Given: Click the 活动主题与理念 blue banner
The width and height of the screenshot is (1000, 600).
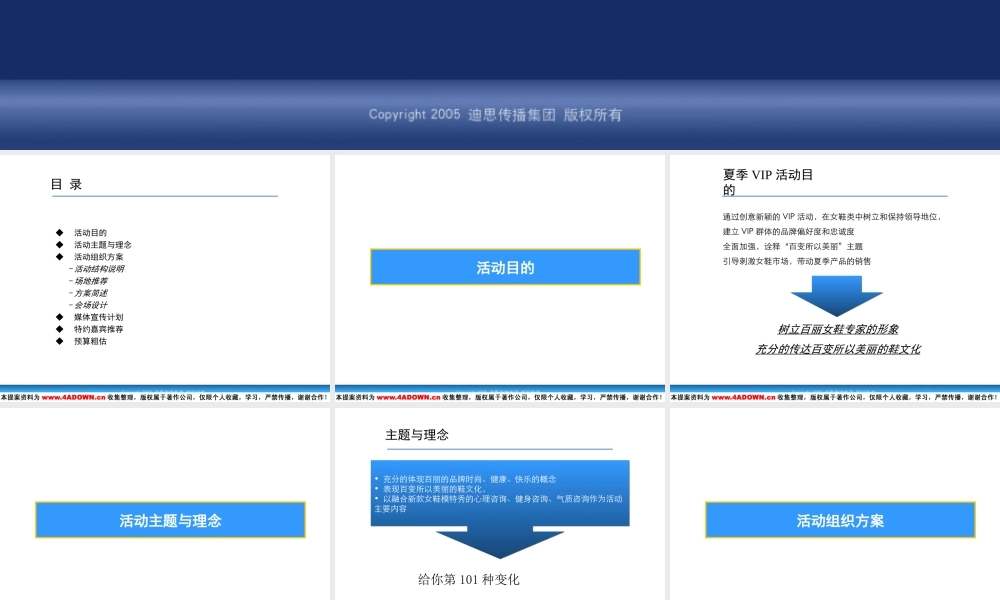Looking at the screenshot, I should pyautogui.click(x=171, y=519).
